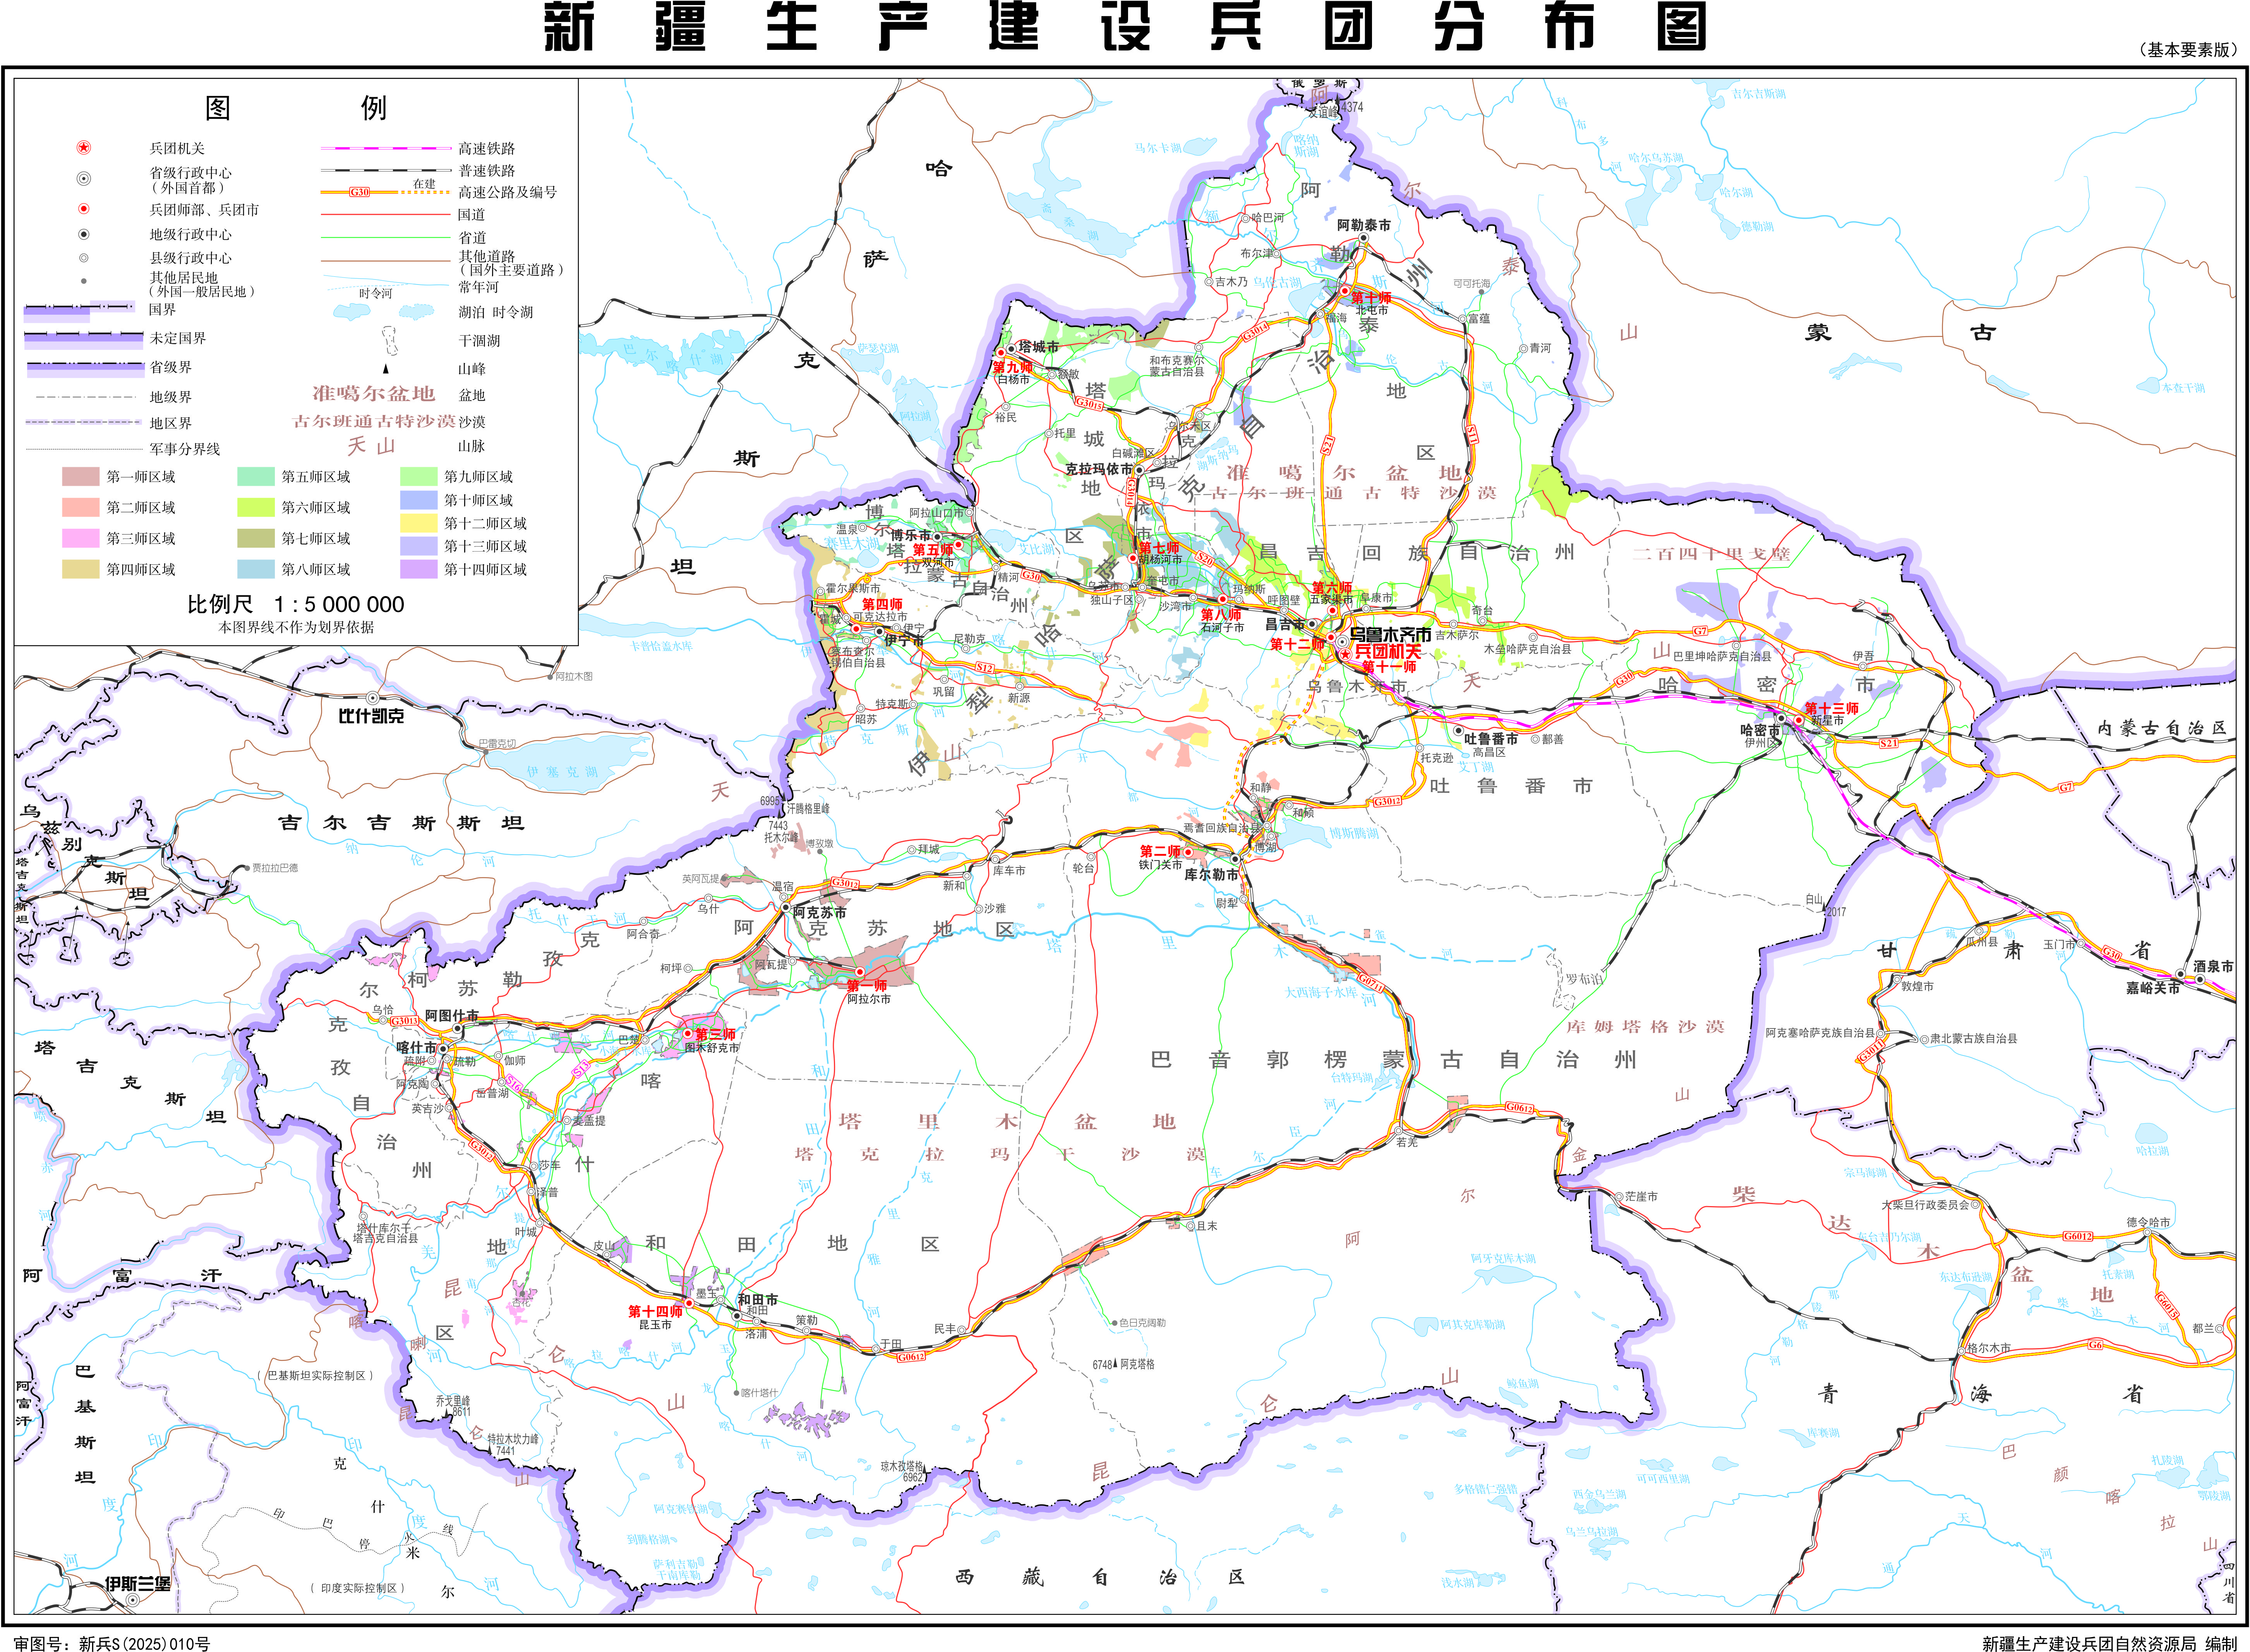
Task: Click the 比例尺 1:5 000 000 scale text
Action: click(296, 604)
